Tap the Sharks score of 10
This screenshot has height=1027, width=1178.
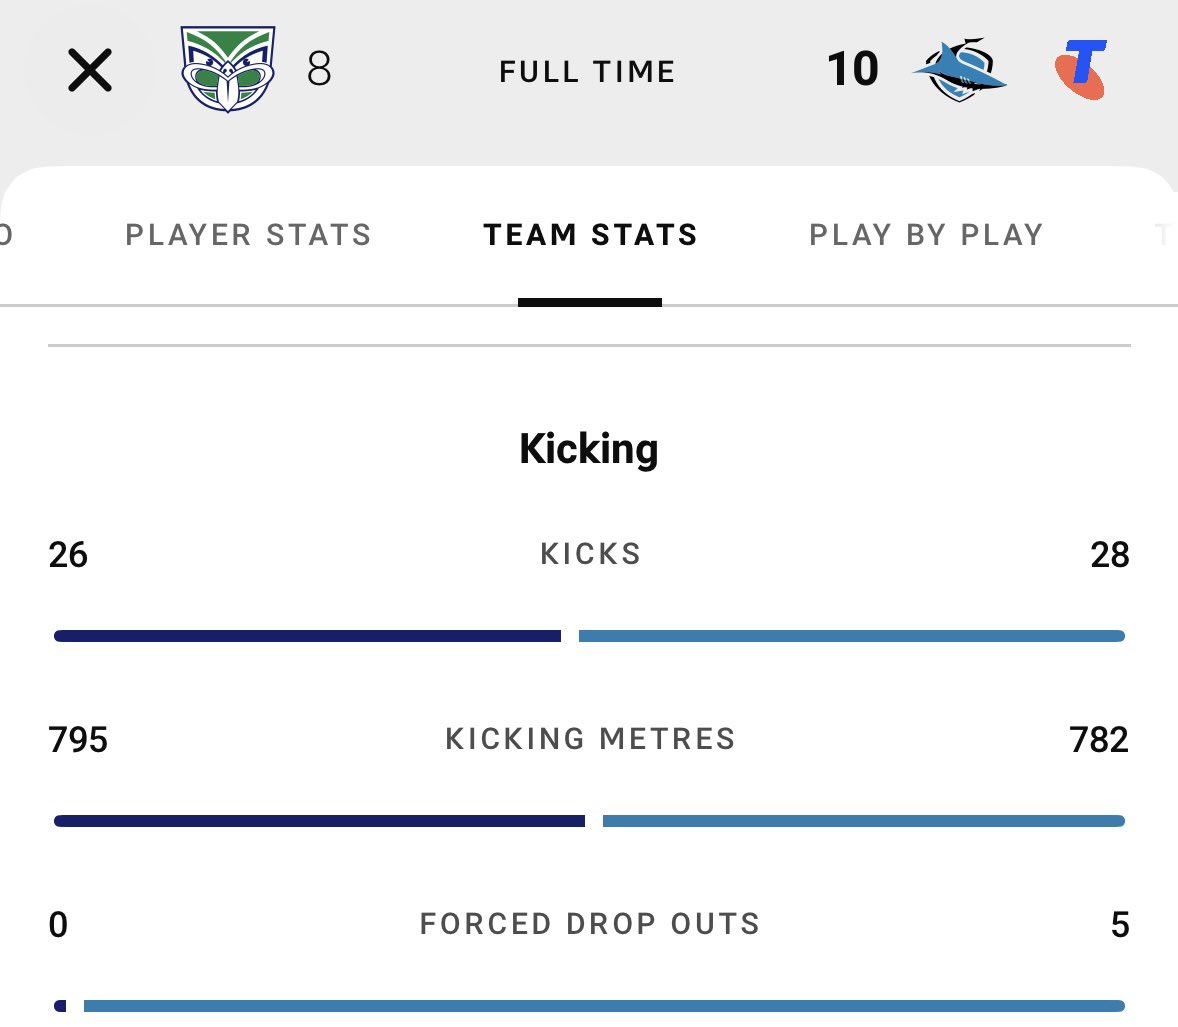(853, 69)
